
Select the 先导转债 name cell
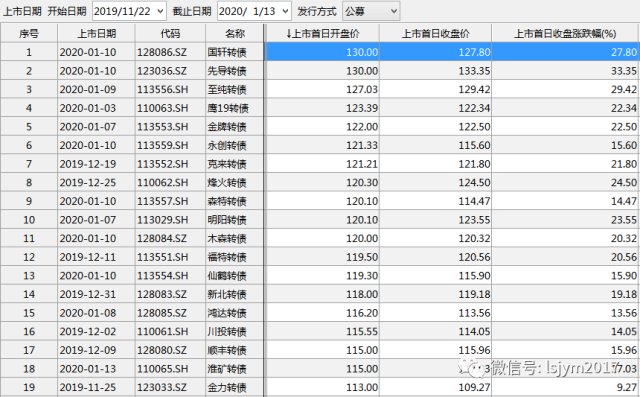[x=235, y=71]
